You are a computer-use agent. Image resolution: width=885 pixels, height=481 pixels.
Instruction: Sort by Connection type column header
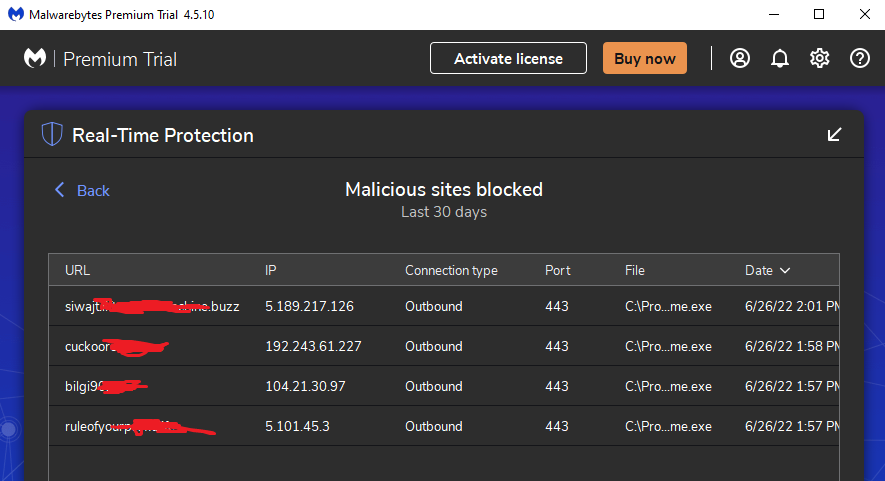tap(451, 270)
